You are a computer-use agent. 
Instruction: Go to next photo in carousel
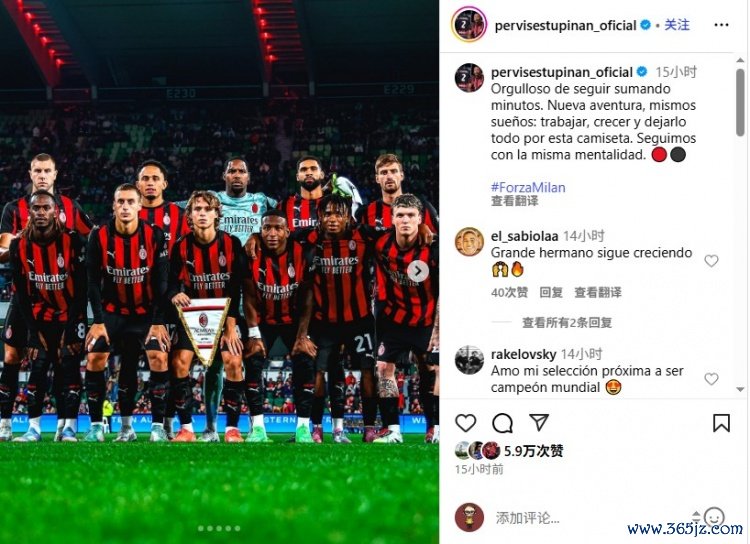coord(418,271)
